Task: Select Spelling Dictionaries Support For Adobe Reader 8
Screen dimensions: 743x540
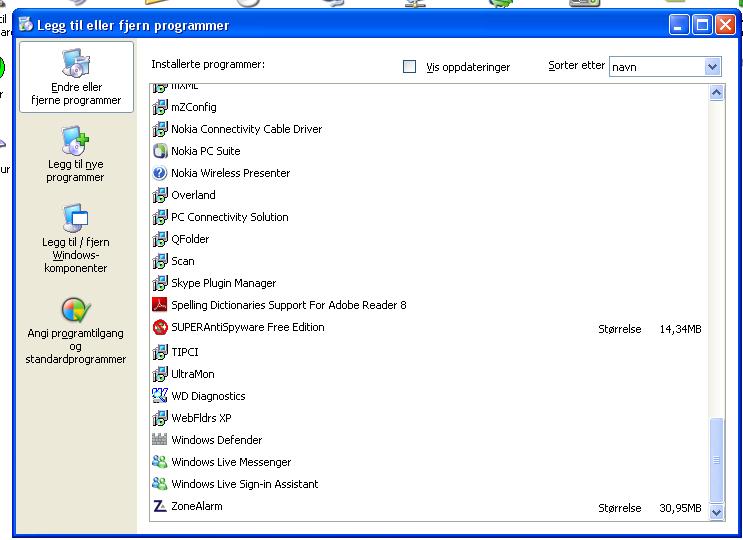Action: click(429, 305)
